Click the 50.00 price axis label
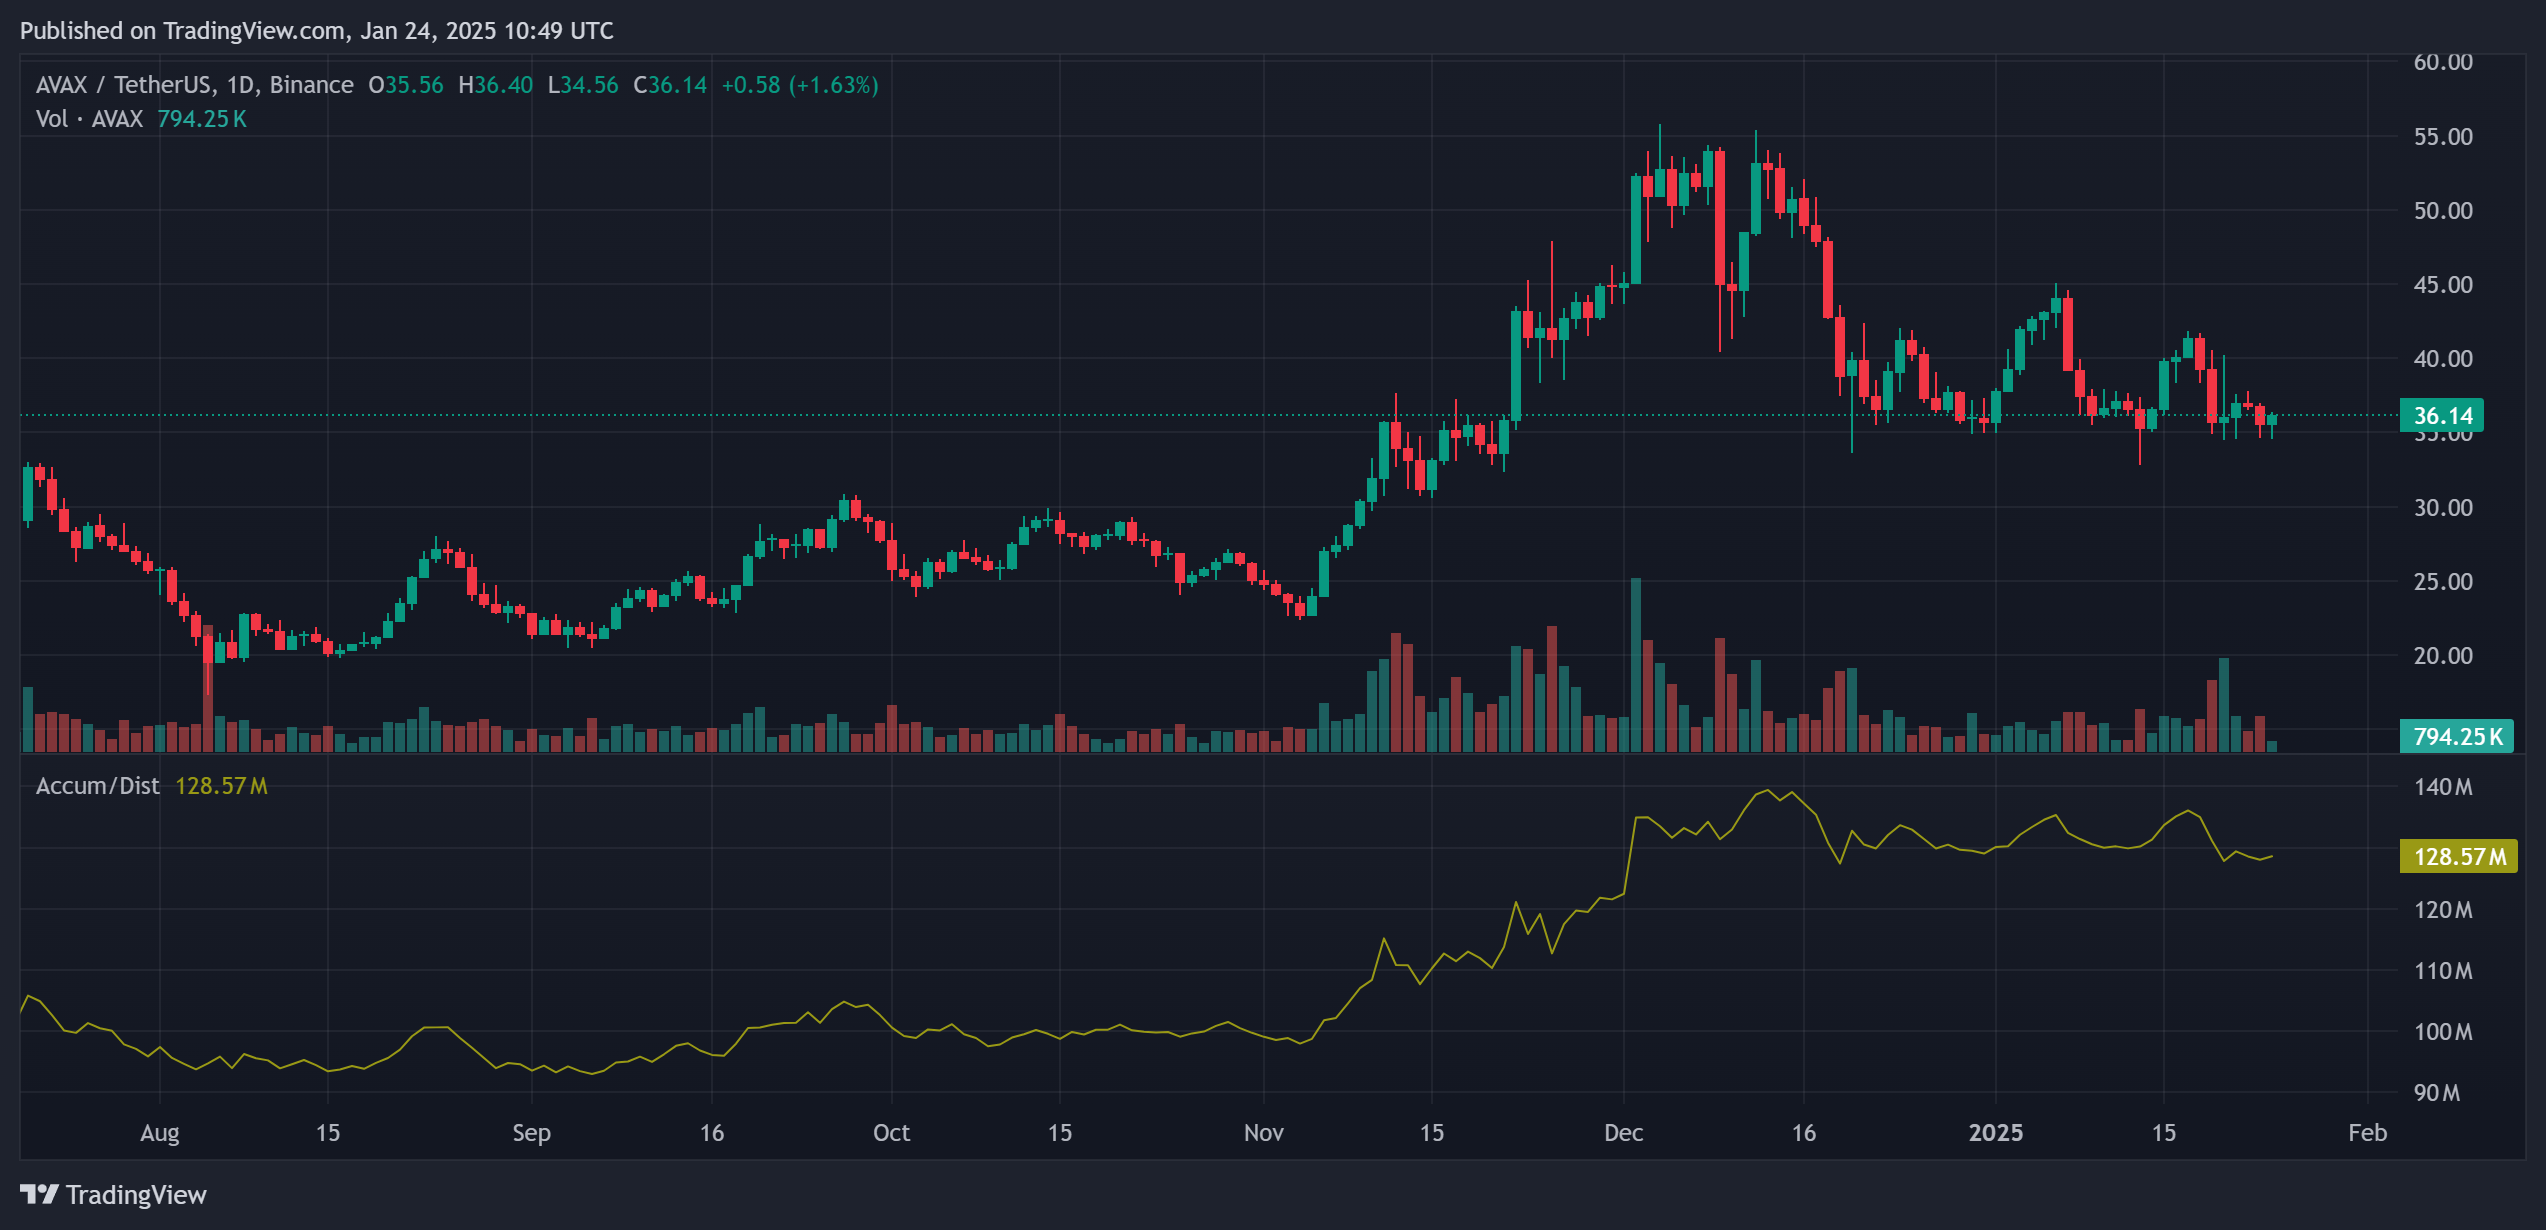 pos(2443,211)
